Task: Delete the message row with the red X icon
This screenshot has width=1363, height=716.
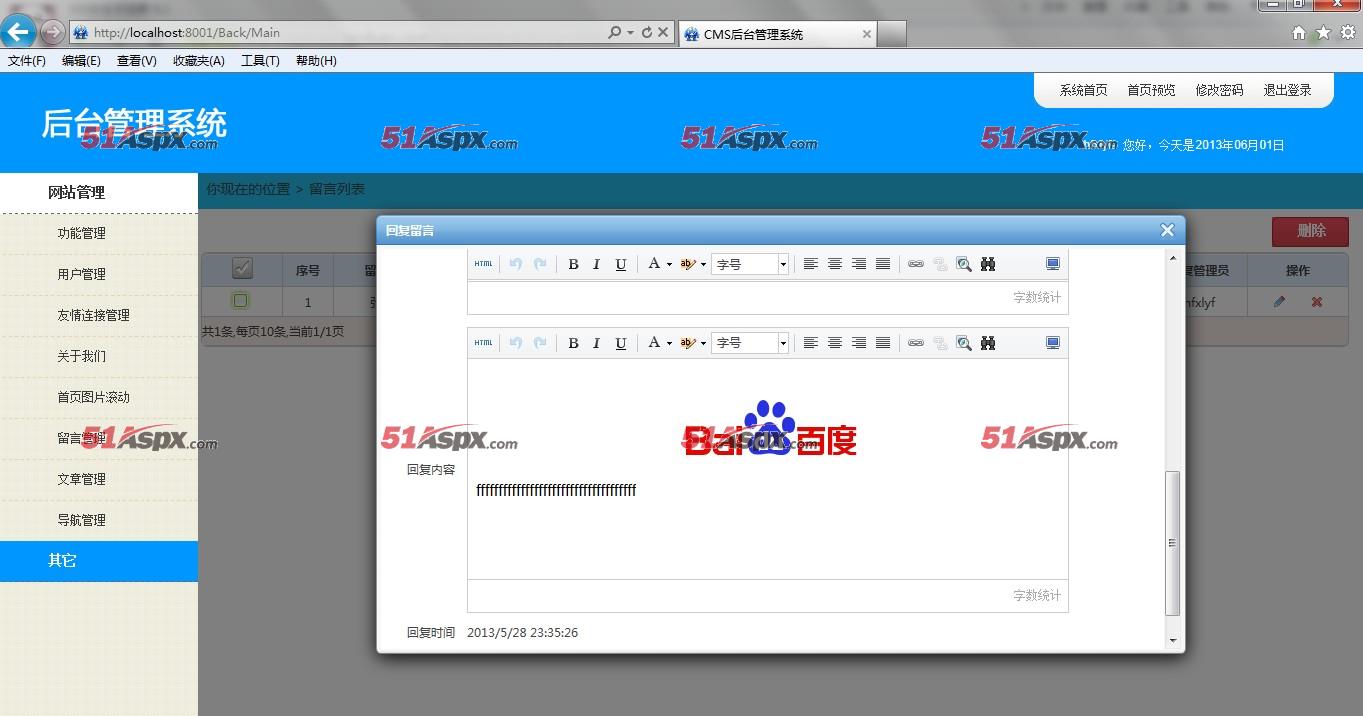Action: [x=1317, y=301]
